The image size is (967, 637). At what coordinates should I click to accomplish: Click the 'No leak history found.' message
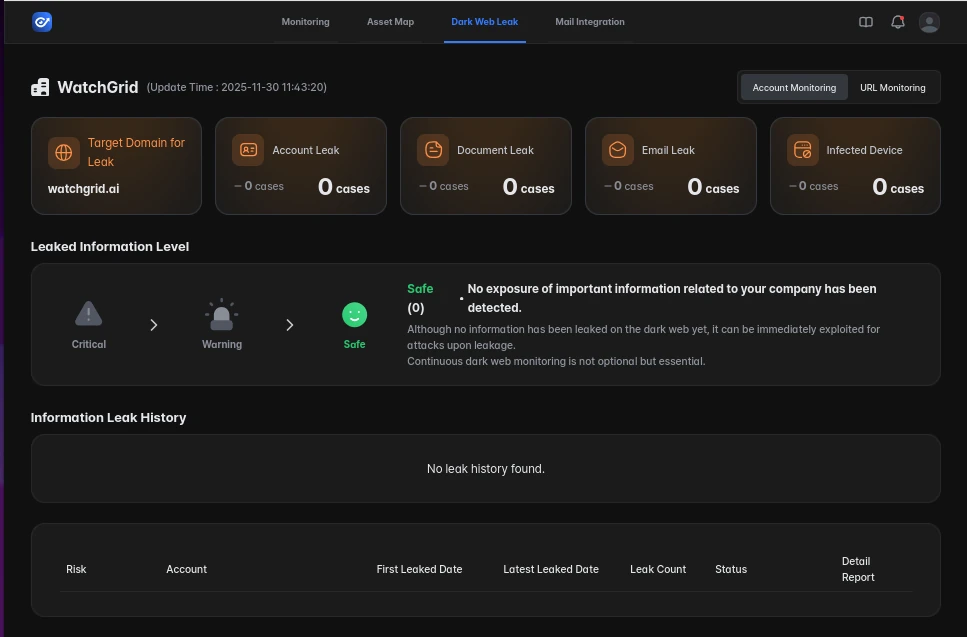coord(486,469)
